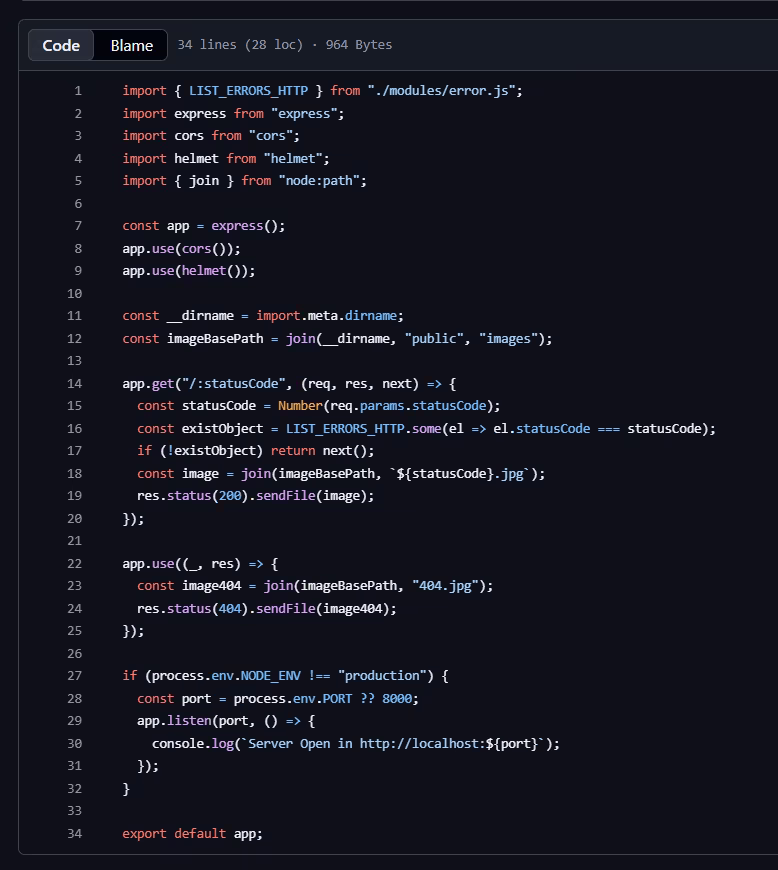Click line number 4
The height and width of the screenshot is (870, 778).
pyautogui.click(x=78, y=158)
